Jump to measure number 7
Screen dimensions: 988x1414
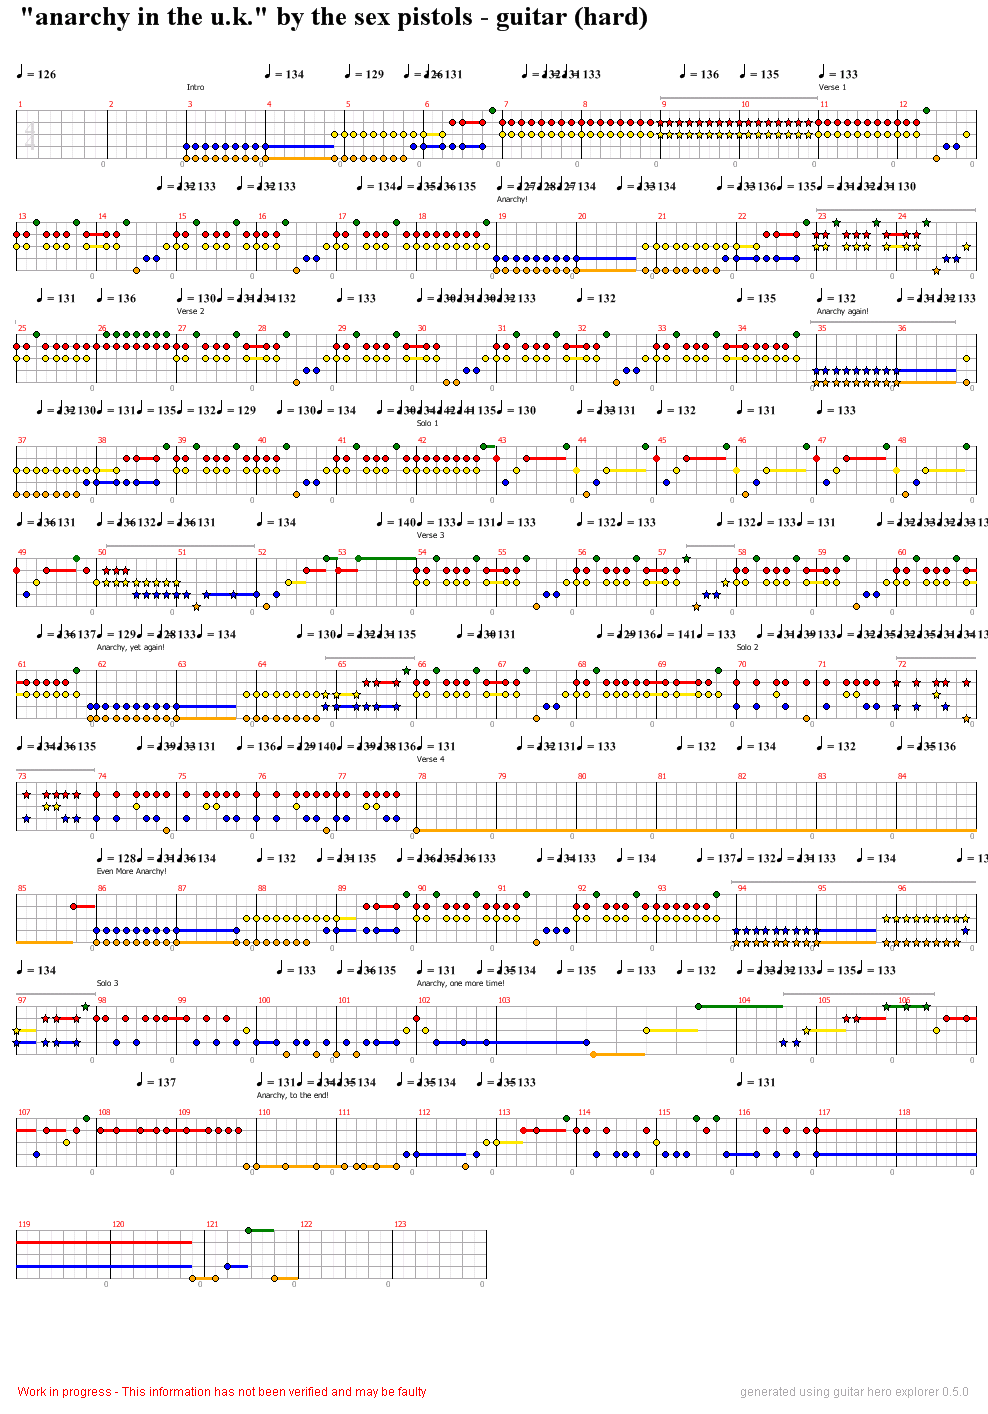(506, 104)
